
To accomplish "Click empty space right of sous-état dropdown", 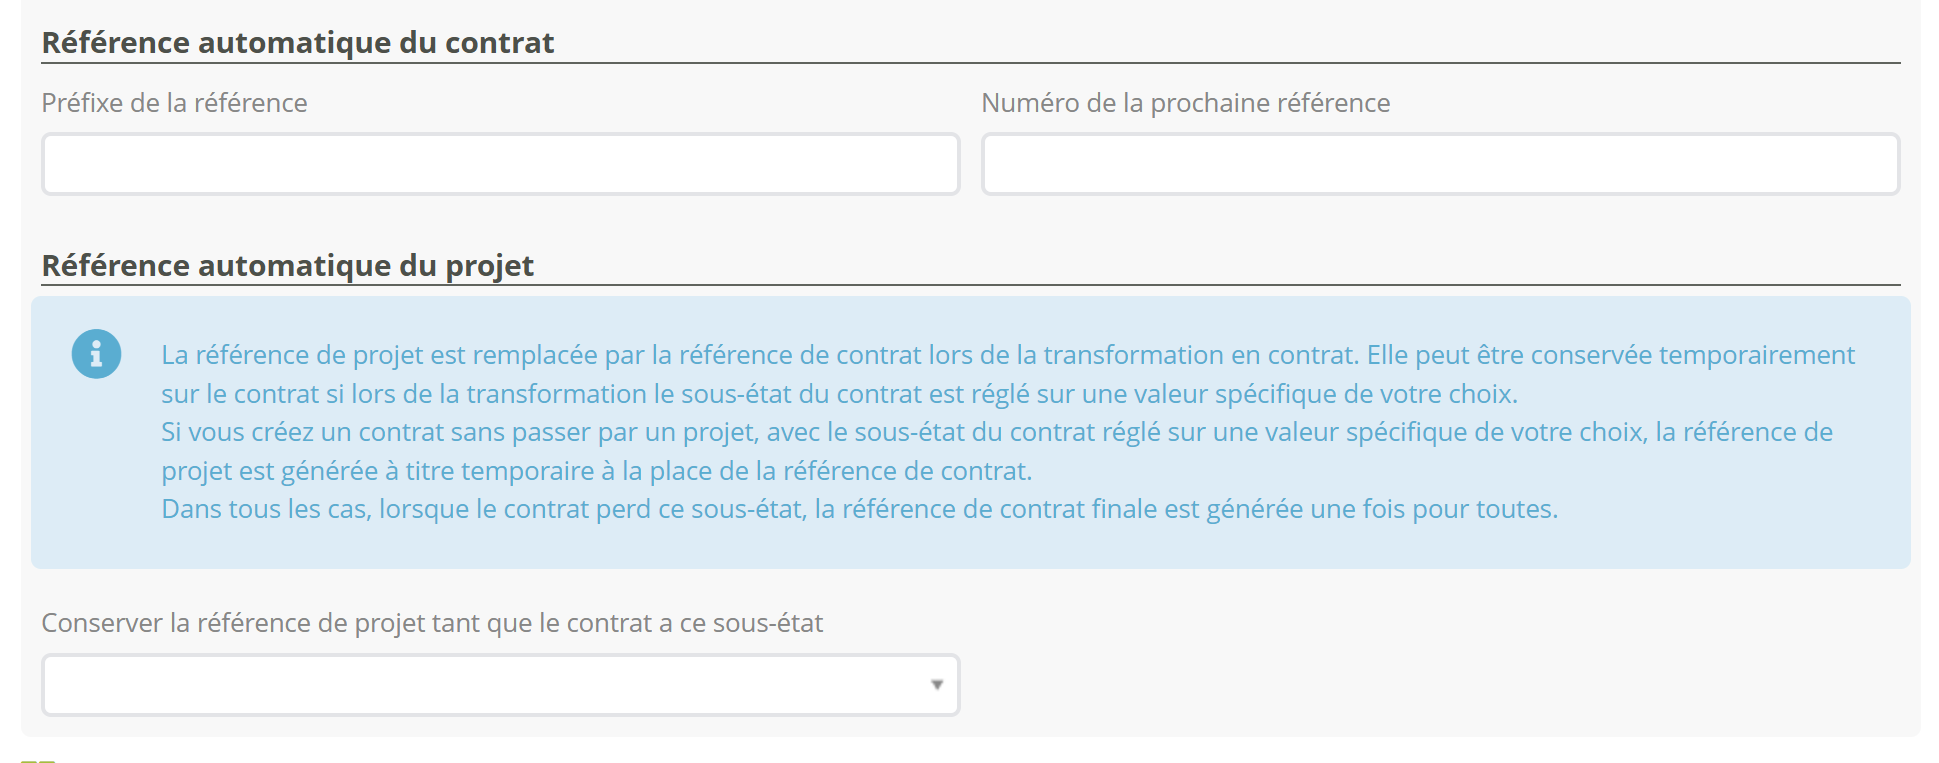I will coord(1430,685).
